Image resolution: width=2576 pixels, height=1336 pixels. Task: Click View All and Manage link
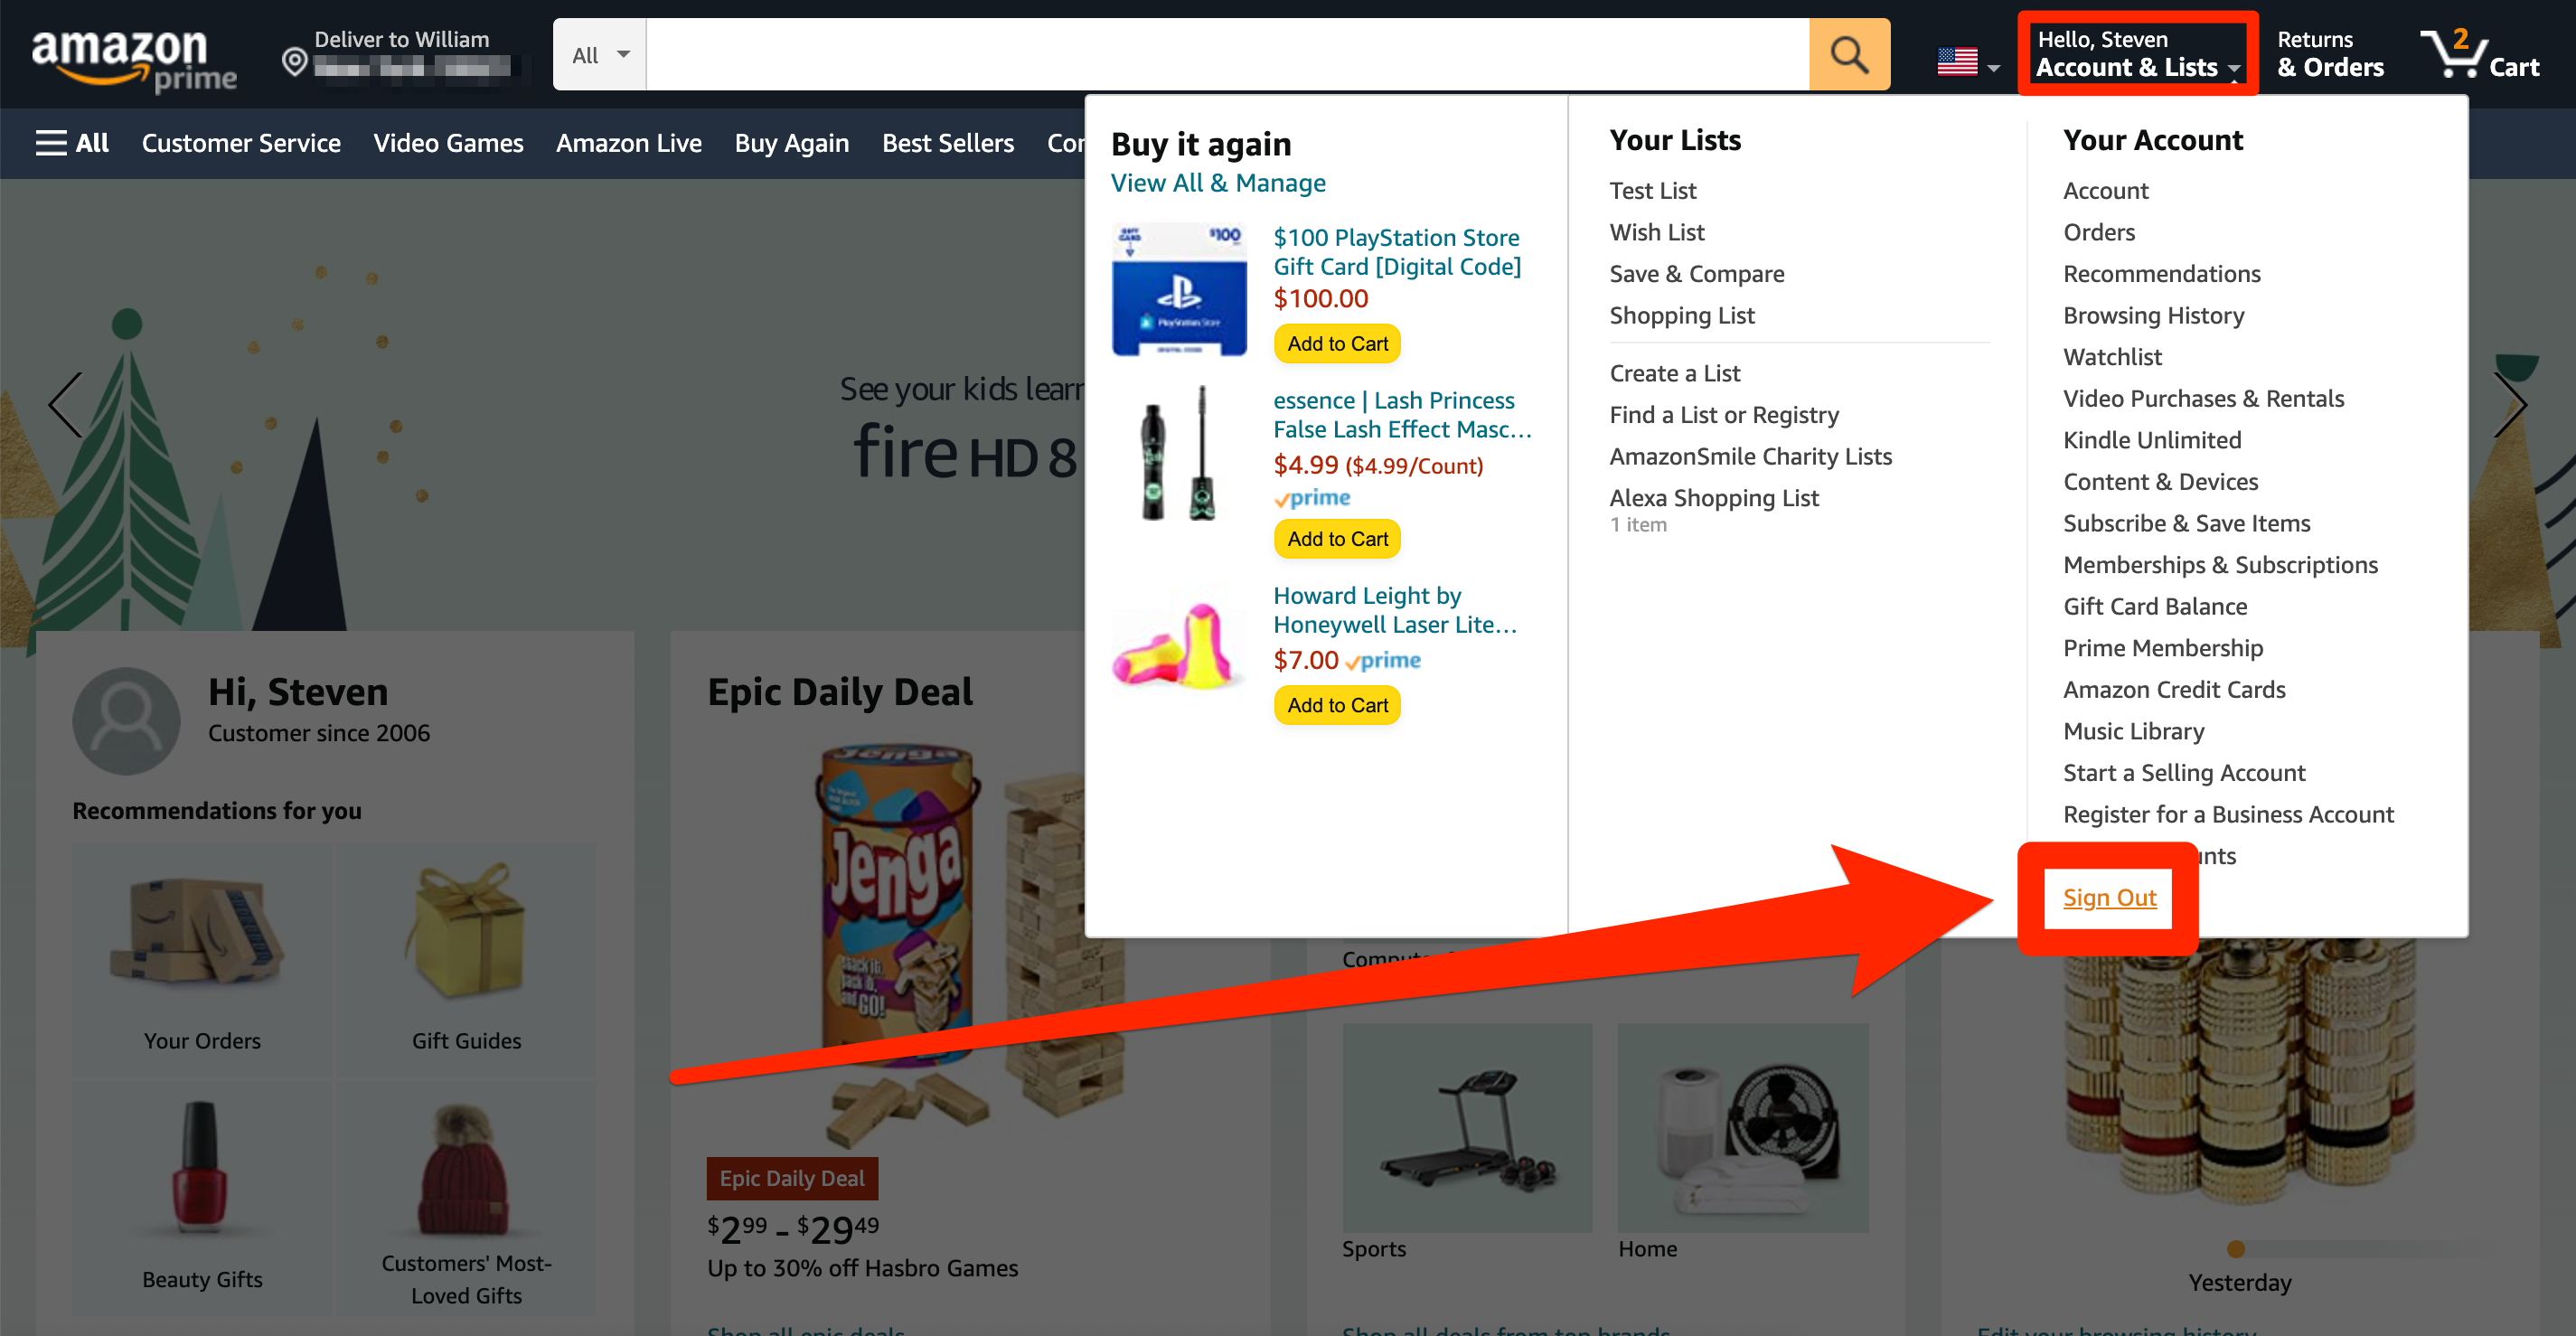pos(1218,183)
